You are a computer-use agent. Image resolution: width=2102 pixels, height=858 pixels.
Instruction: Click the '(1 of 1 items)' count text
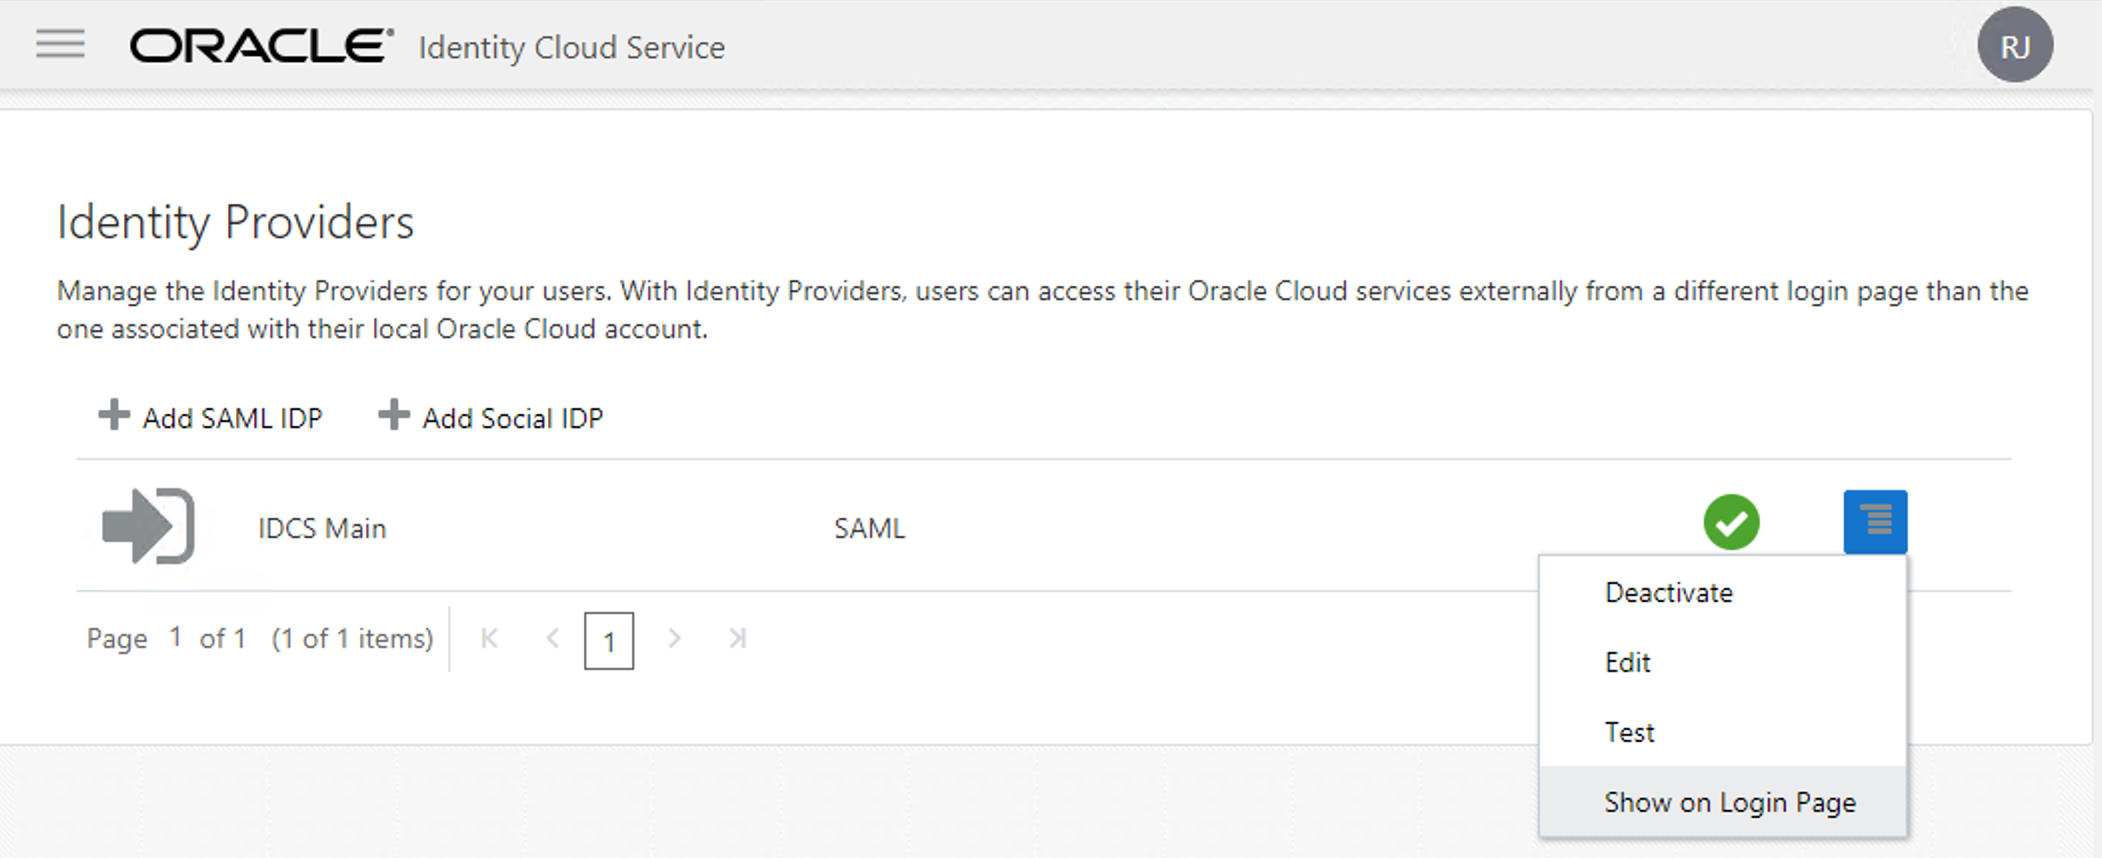click(x=352, y=638)
